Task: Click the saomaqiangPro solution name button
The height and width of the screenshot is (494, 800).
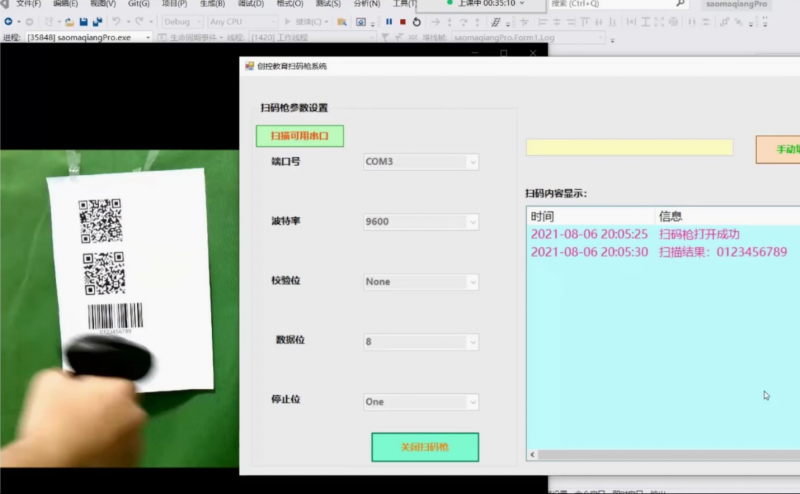Action: (736, 4)
